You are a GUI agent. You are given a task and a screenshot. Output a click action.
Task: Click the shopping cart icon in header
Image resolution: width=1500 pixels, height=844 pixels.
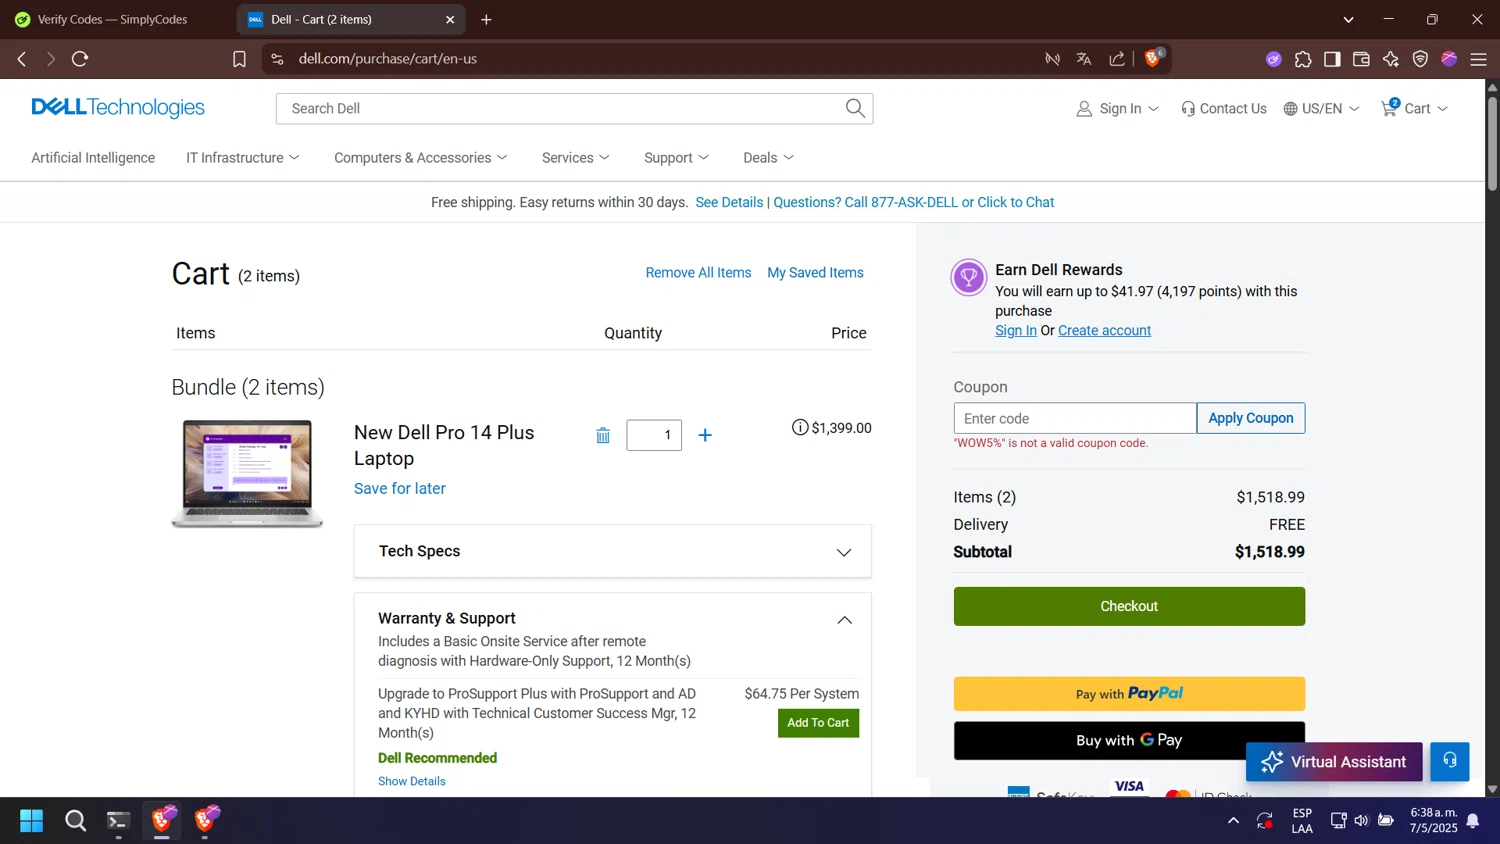pos(1390,108)
